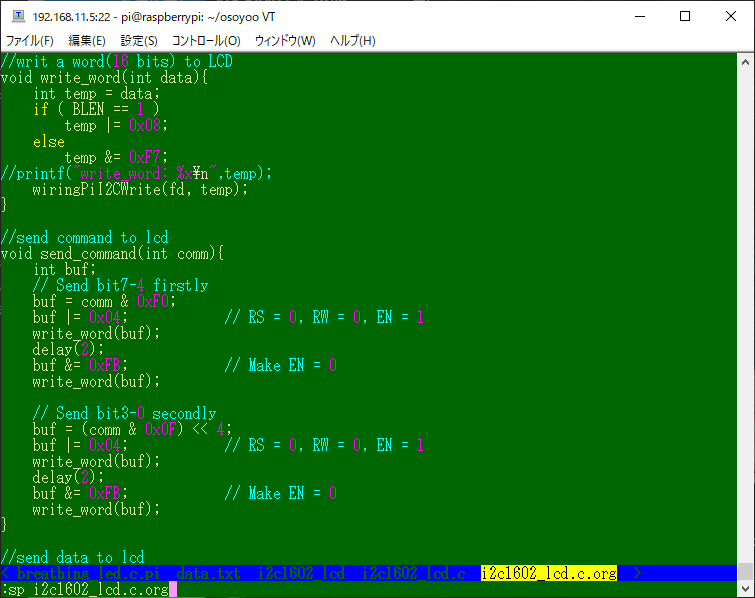Click the Tera Term title bar icon
Viewport: 755px width, 598px height.
coord(18,16)
